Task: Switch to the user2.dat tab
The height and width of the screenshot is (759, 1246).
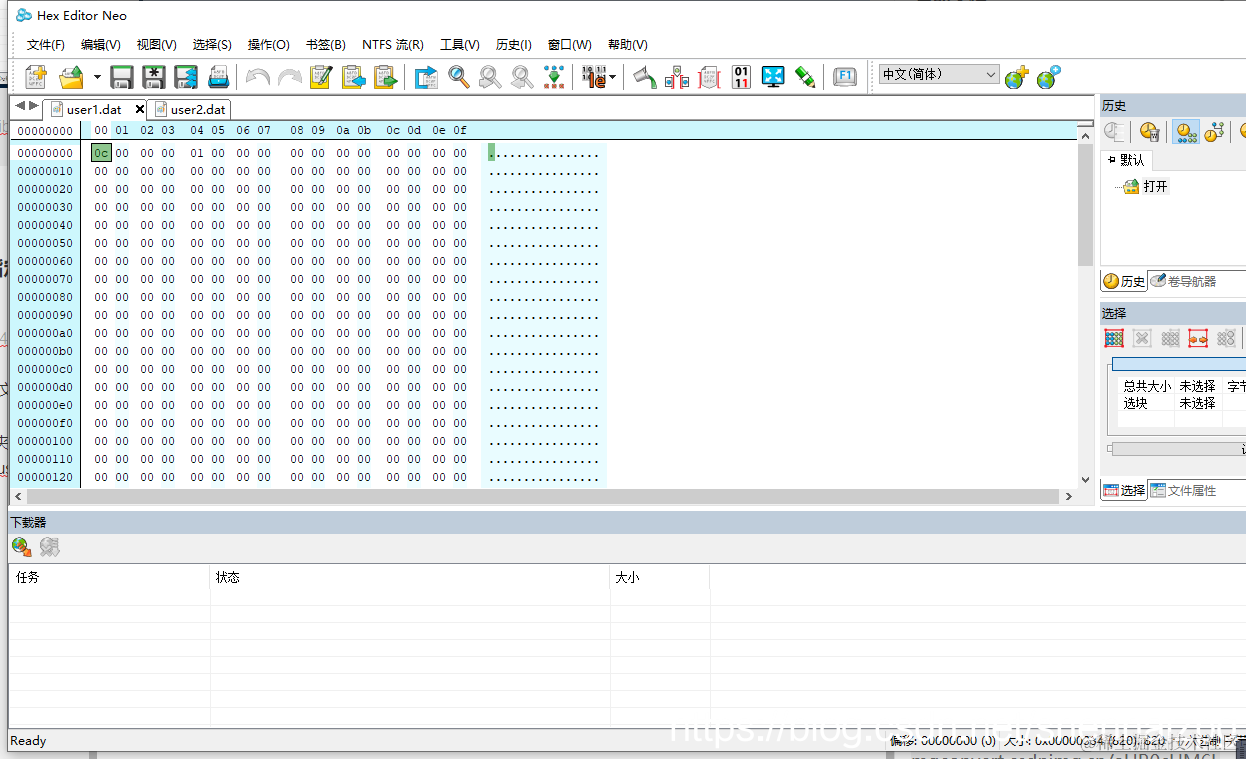Action: coord(190,109)
